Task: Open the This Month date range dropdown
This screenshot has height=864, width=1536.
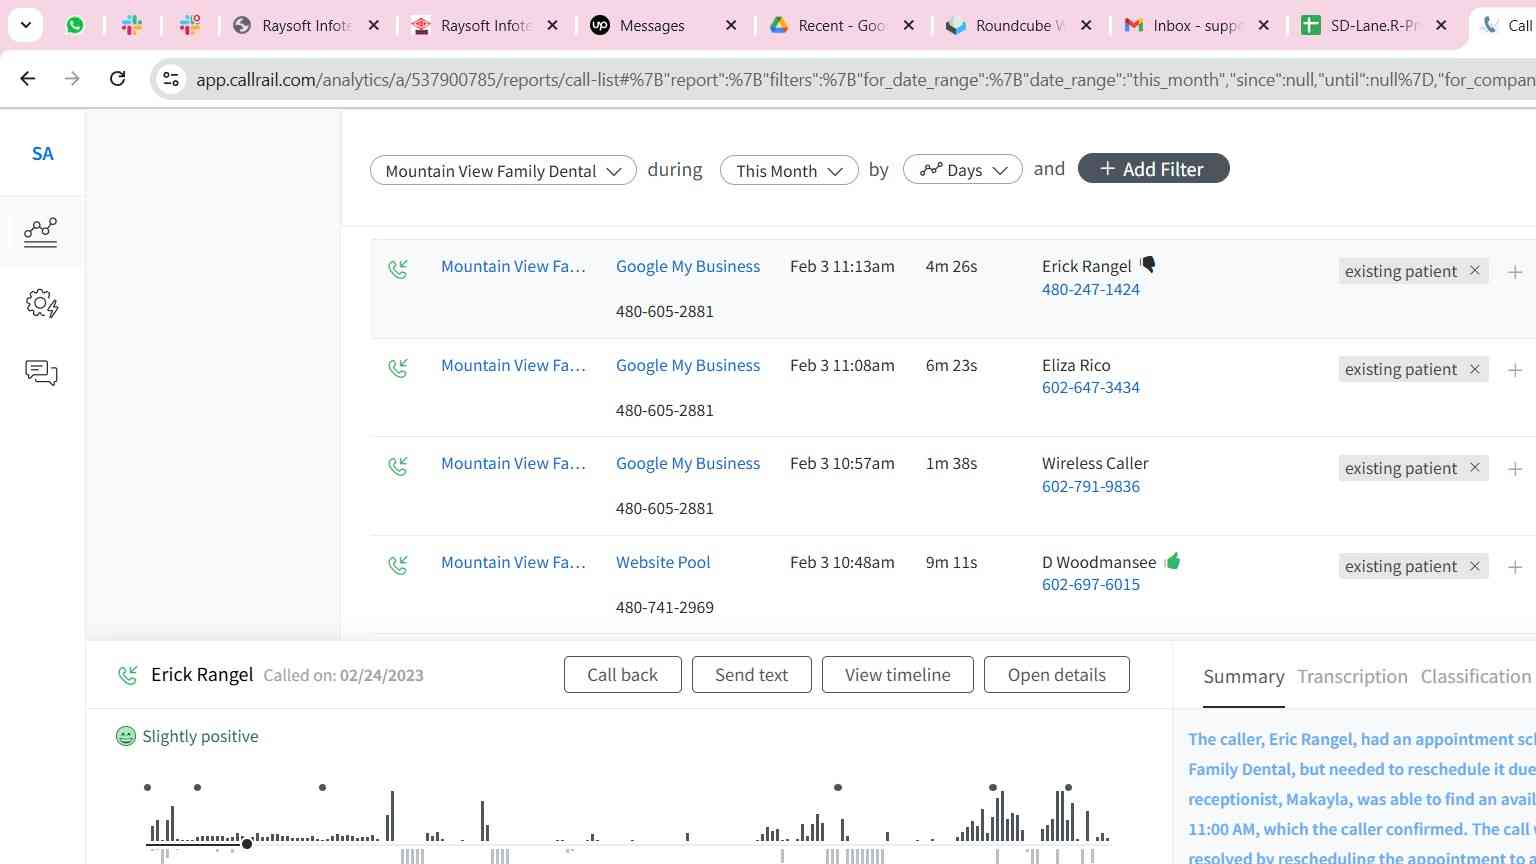Action: pyautogui.click(x=789, y=170)
